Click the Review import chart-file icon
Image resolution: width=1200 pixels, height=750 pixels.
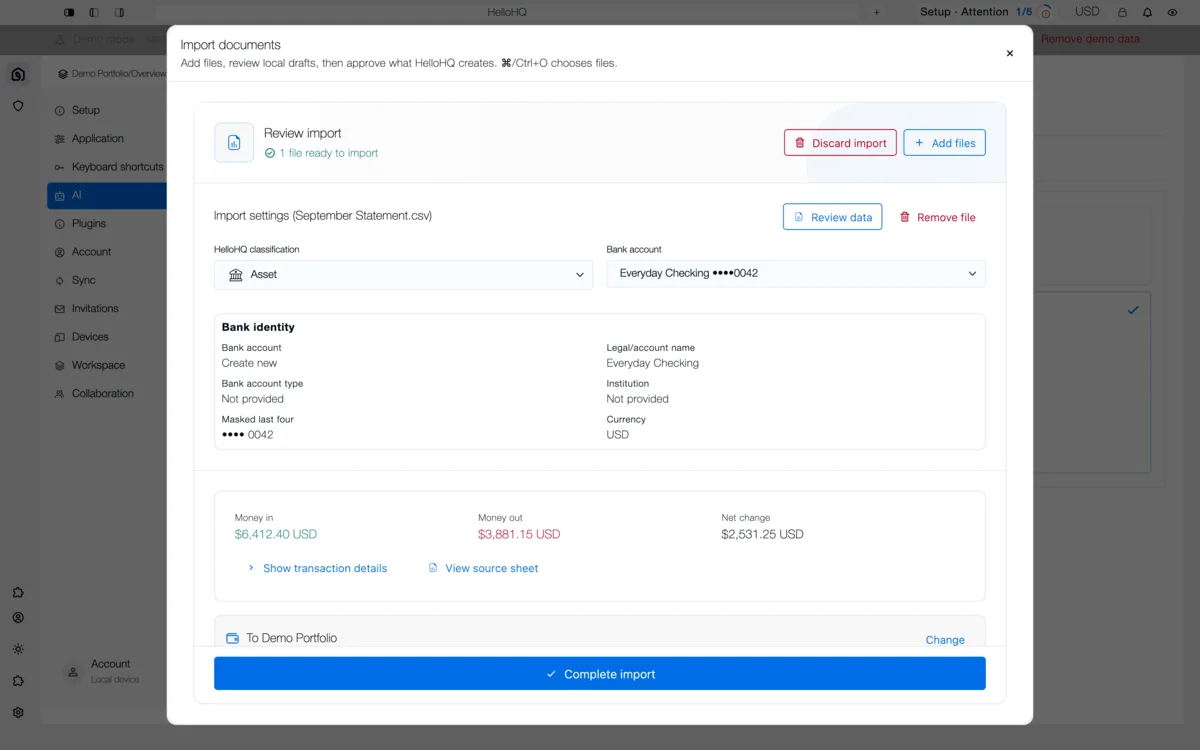[234, 143]
